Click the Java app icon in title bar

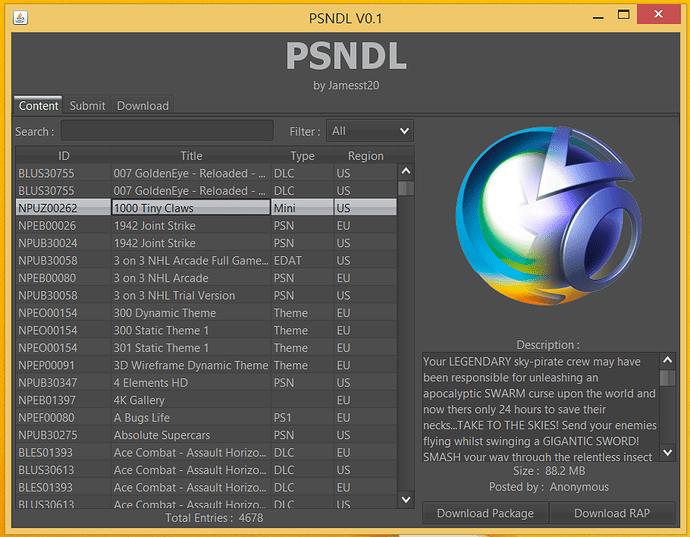pos(20,18)
